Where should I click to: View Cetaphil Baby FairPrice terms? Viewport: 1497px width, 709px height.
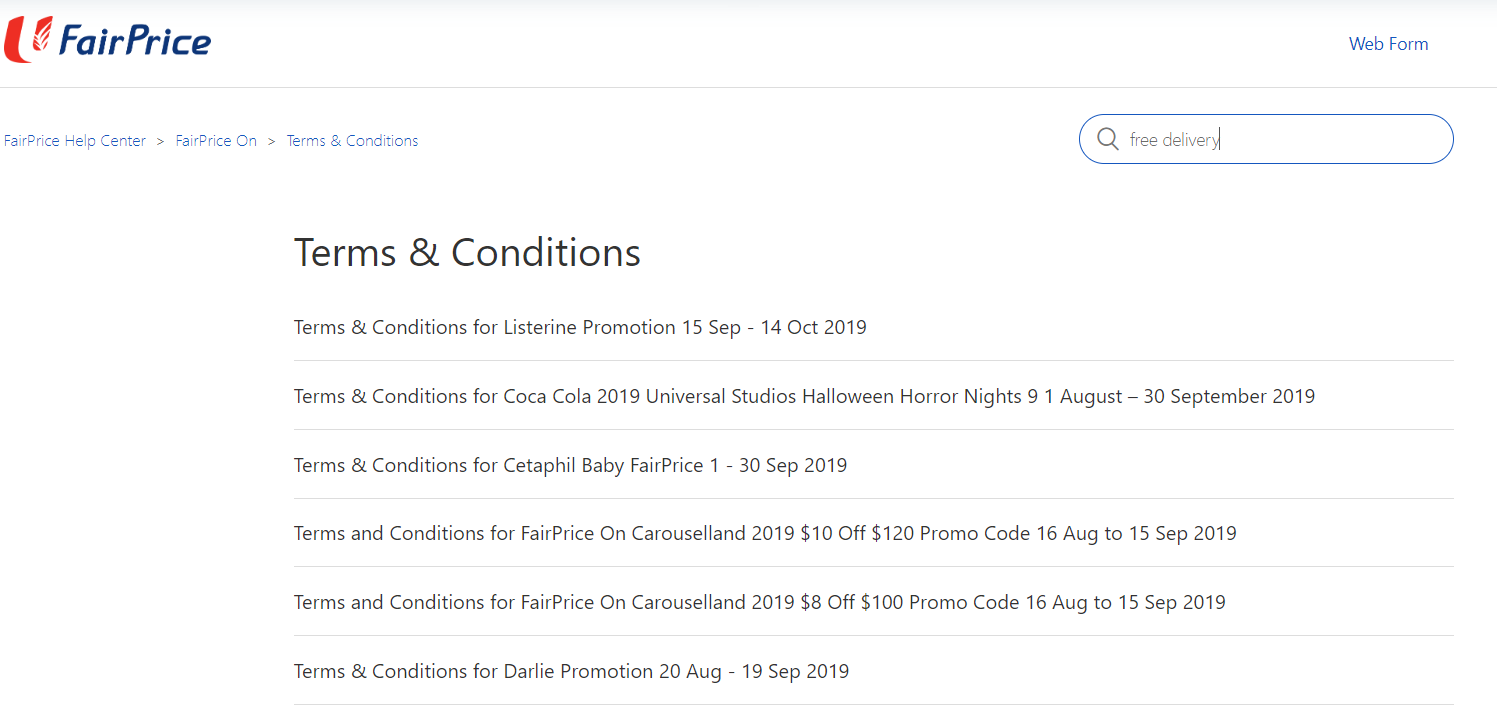click(570, 465)
